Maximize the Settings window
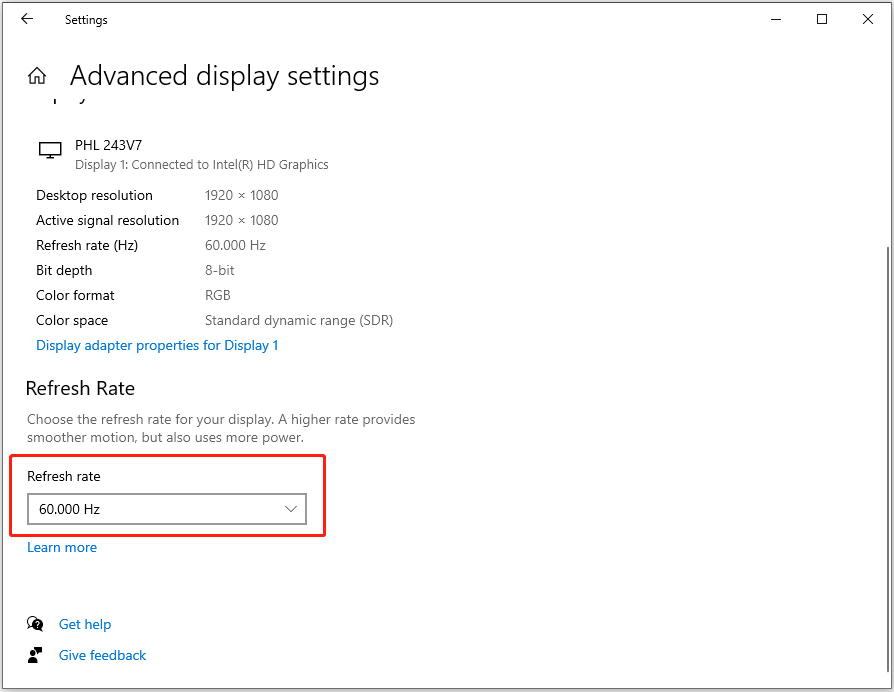Screen dimensions: 894x692 point(822,19)
